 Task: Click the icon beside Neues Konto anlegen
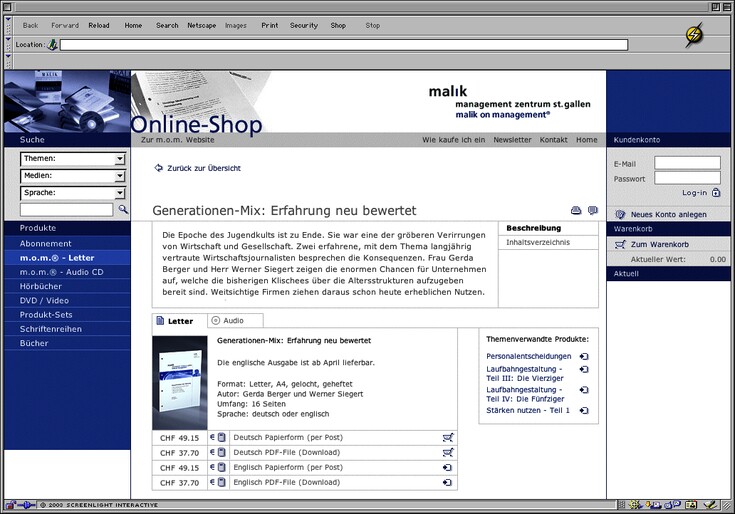click(x=620, y=214)
